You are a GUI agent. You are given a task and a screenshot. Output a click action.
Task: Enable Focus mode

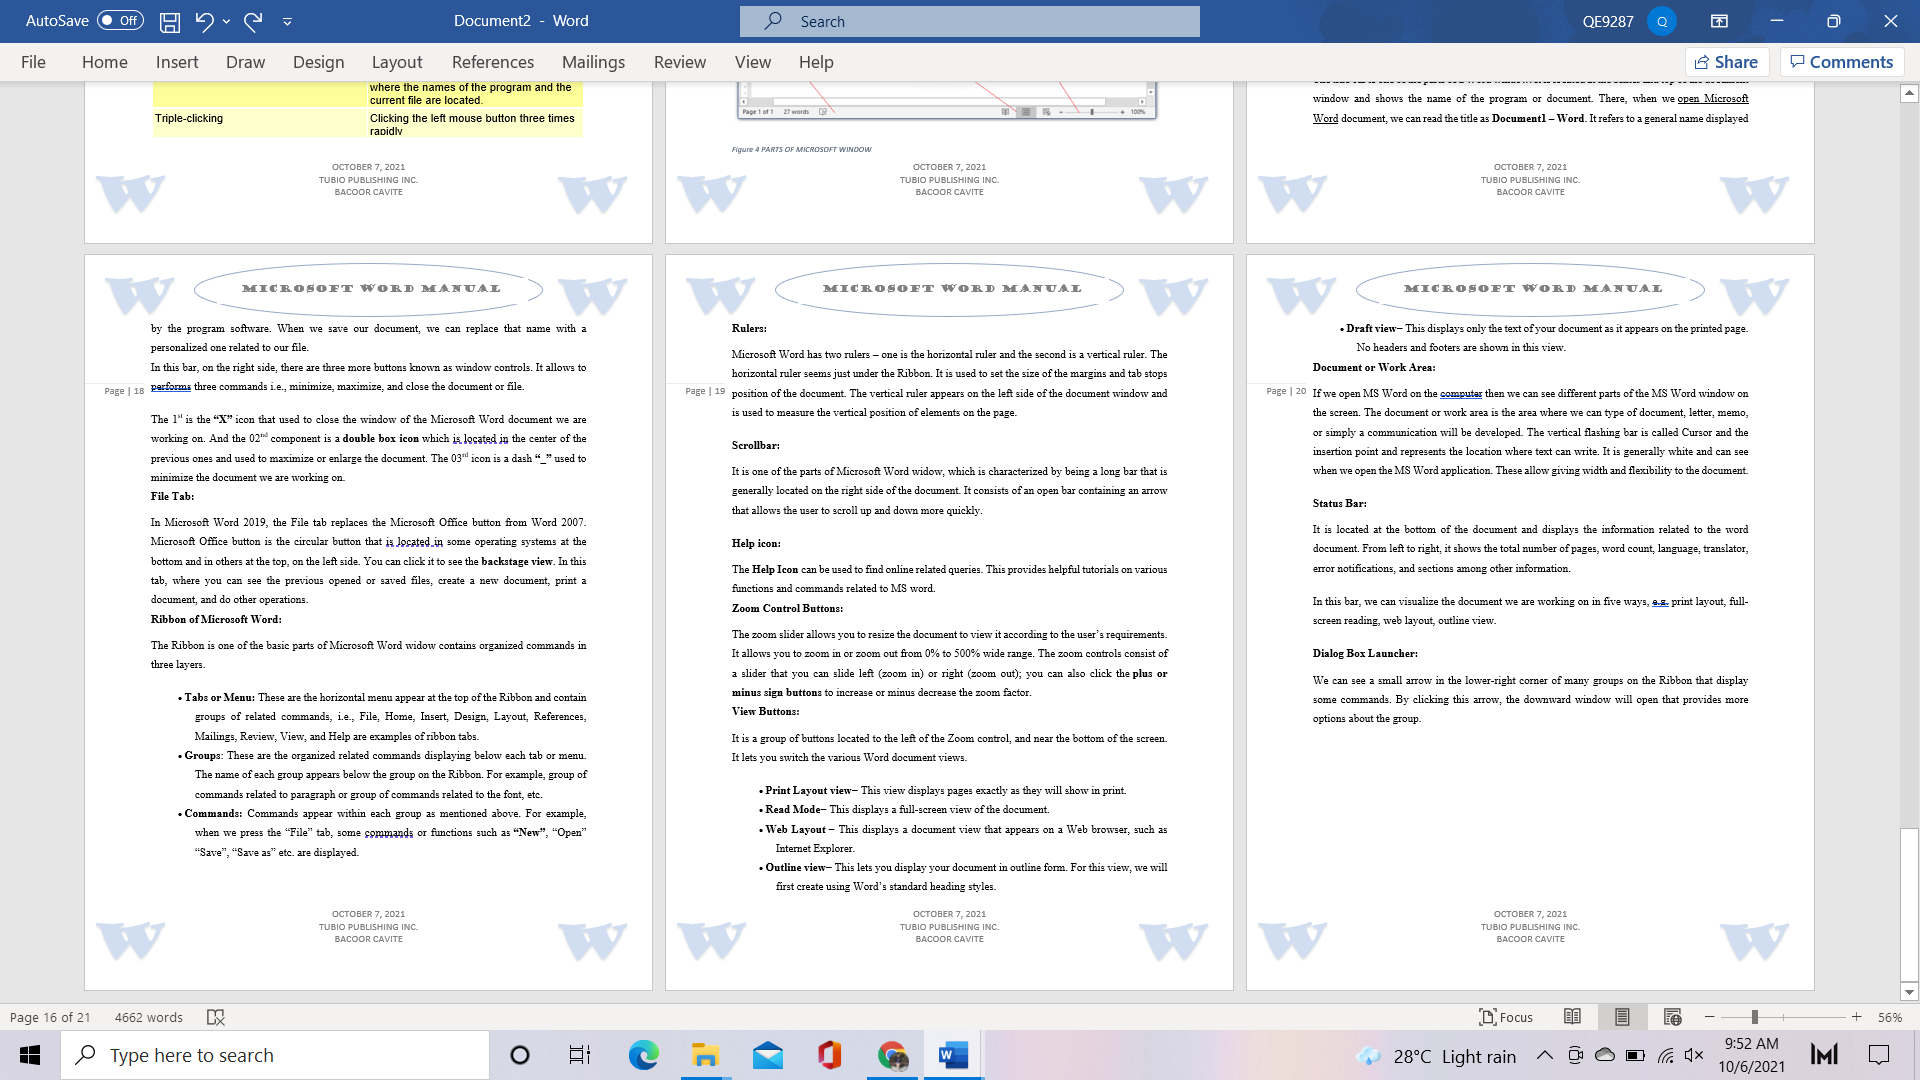tap(1505, 1017)
